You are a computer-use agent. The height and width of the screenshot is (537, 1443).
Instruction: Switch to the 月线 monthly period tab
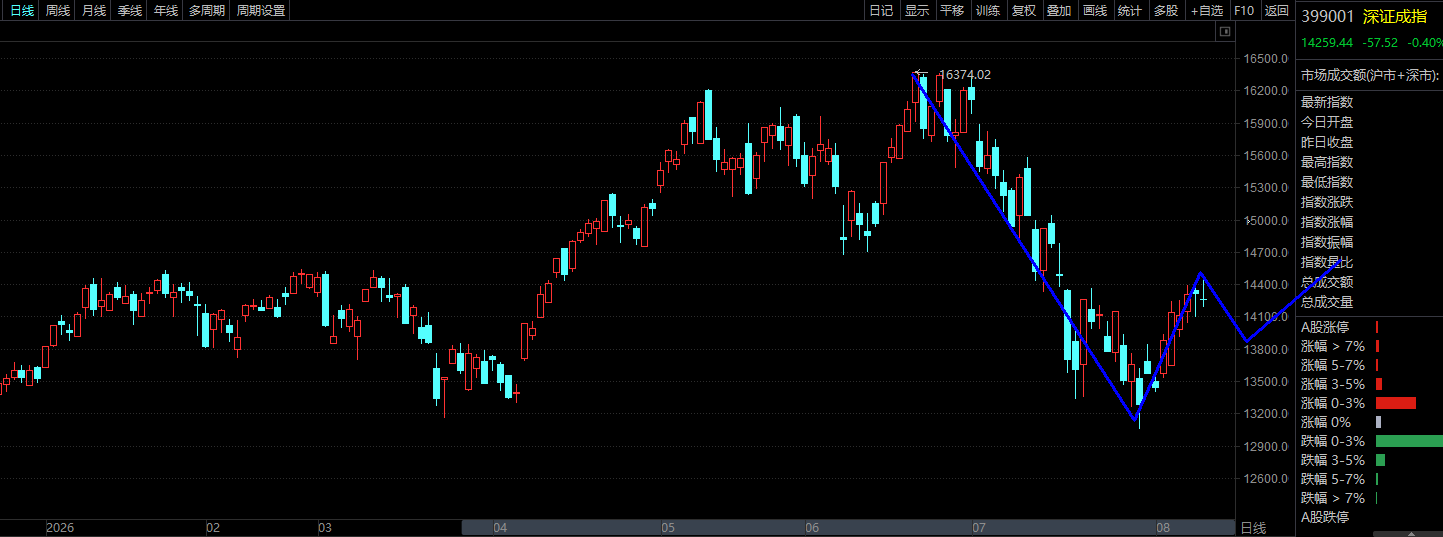click(x=94, y=11)
